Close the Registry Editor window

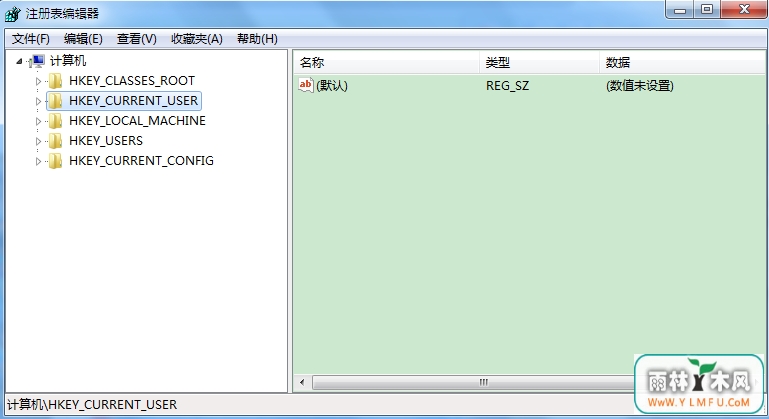(743, 9)
